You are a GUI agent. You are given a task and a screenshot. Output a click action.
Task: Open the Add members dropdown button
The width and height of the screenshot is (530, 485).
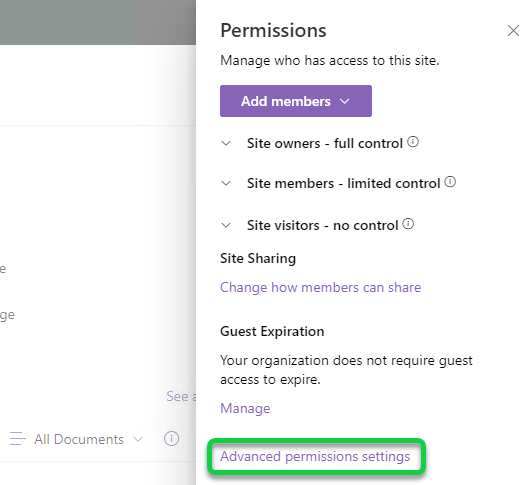click(296, 101)
